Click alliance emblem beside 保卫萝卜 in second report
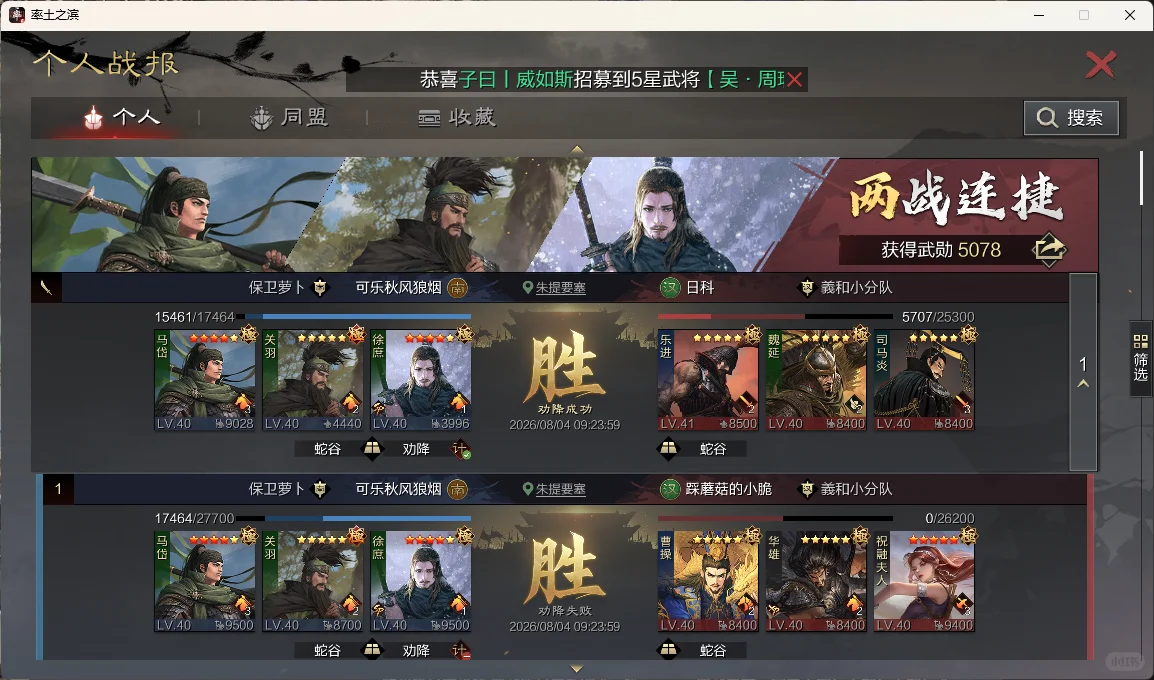The image size is (1154, 680). tap(320, 489)
